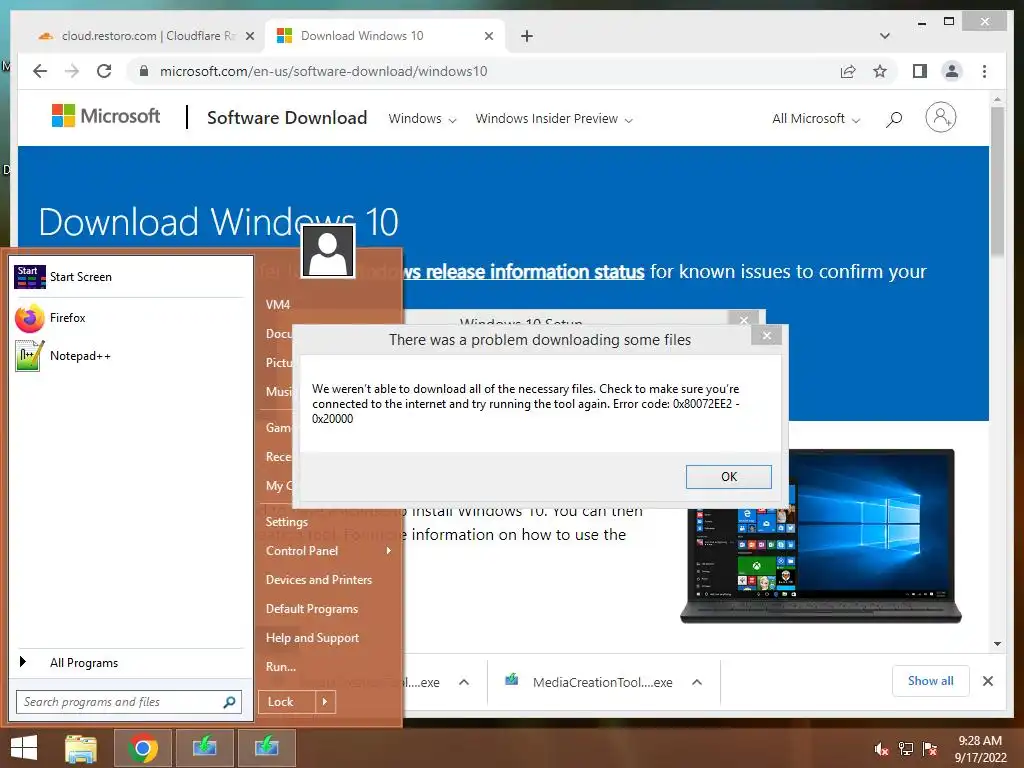This screenshot has height=768, width=1024.
Task: Open the browser side panel icon
Action: (x=920, y=71)
